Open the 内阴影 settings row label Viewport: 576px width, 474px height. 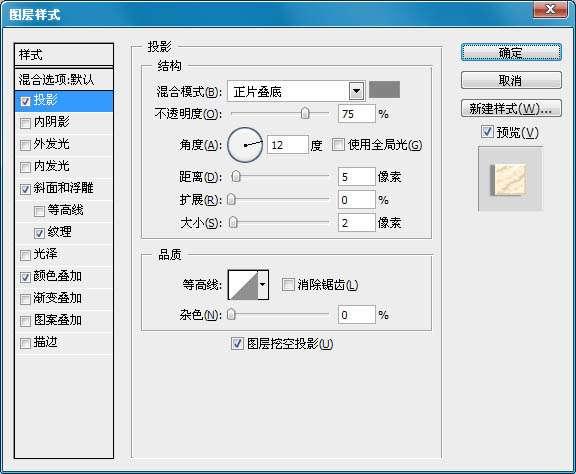tap(51, 122)
